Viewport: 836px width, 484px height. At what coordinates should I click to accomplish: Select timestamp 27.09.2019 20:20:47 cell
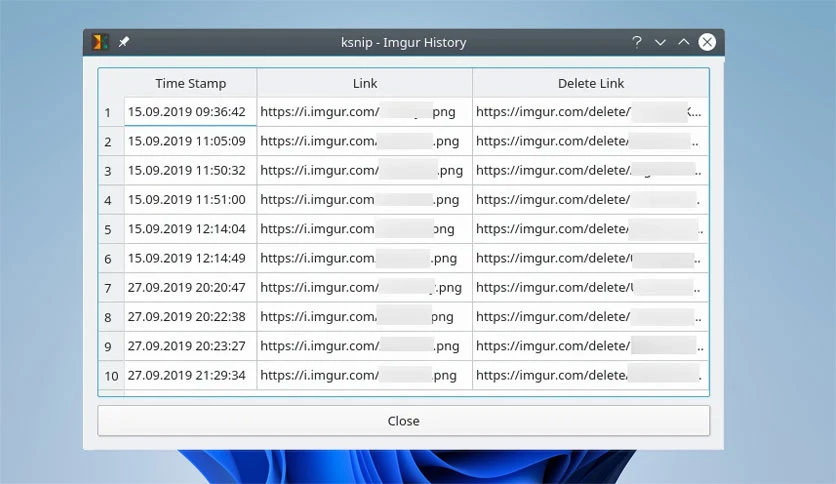click(x=190, y=288)
